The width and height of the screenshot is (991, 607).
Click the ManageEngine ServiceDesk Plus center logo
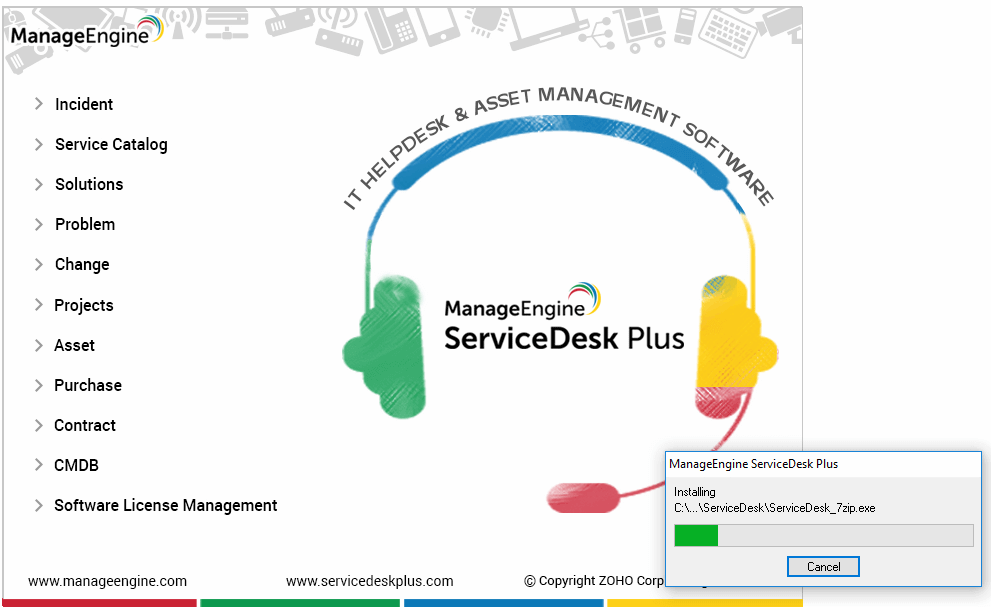[564, 317]
